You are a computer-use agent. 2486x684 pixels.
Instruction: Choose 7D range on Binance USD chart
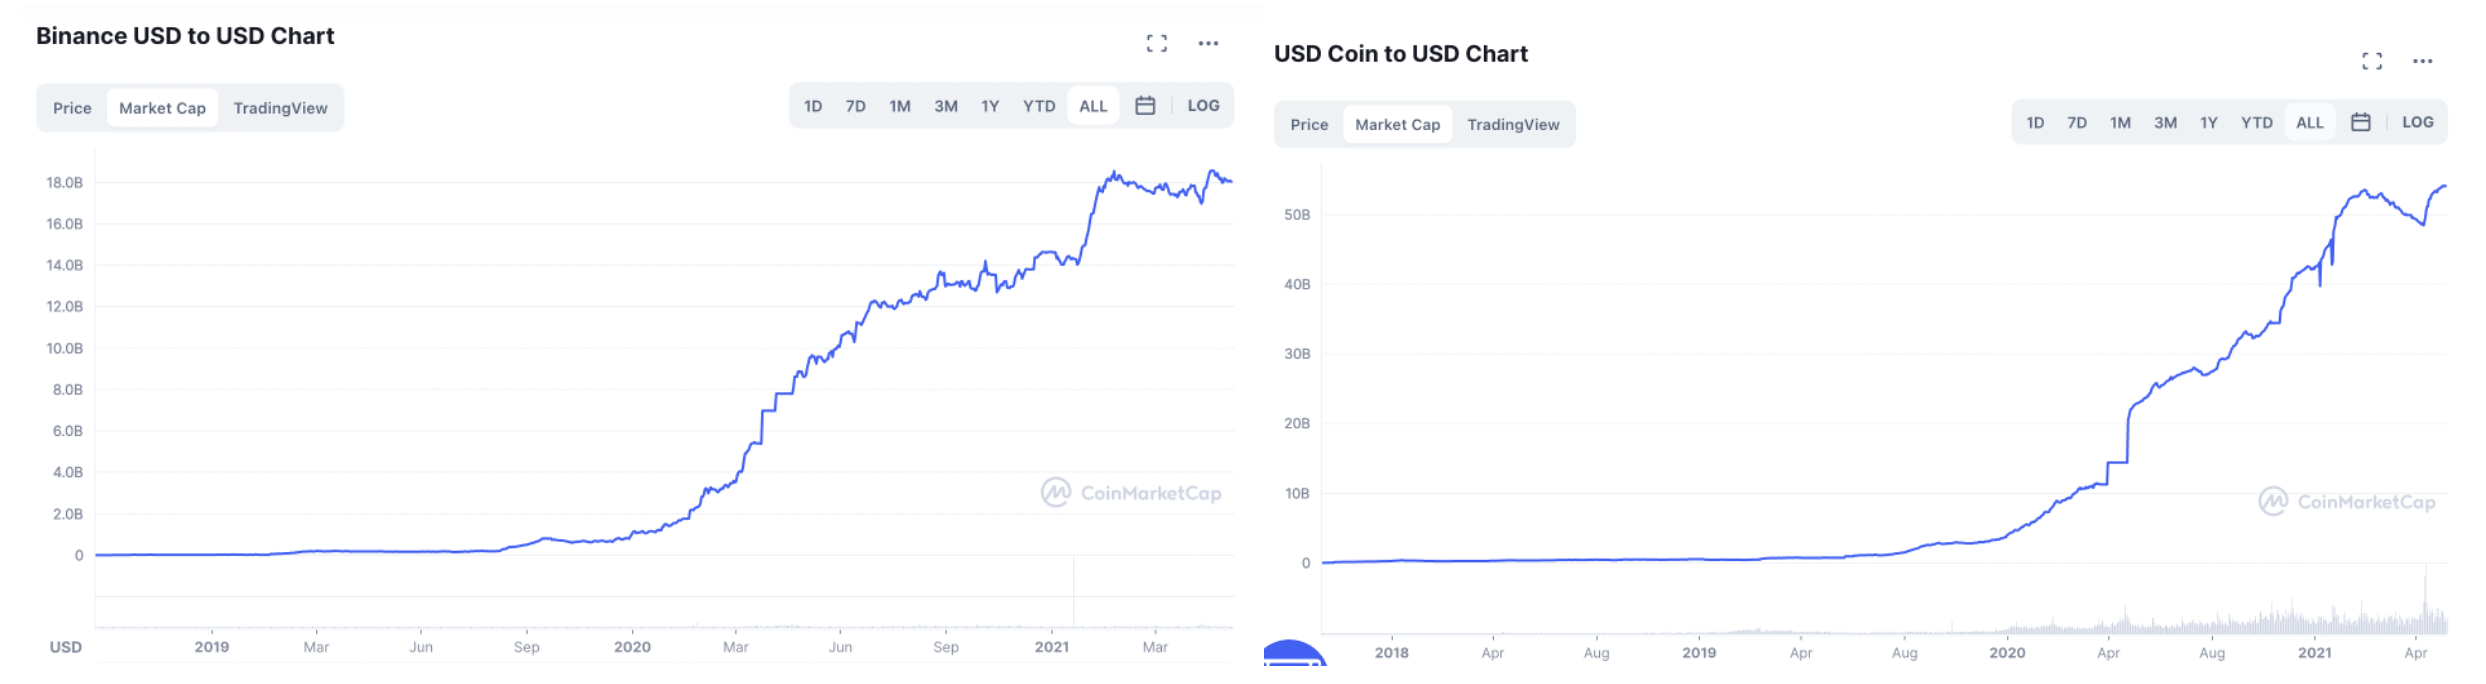(x=855, y=106)
